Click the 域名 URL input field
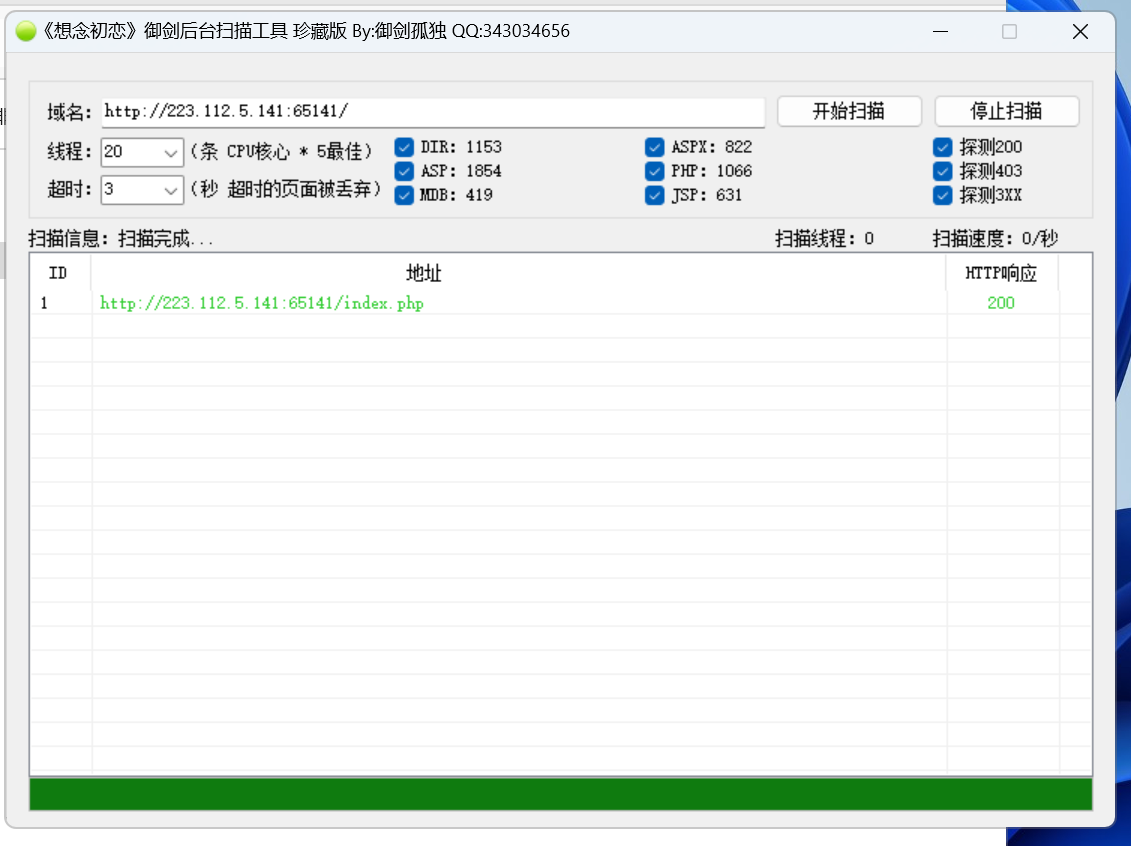Viewport: 1131px width, 846px height. 430,112
